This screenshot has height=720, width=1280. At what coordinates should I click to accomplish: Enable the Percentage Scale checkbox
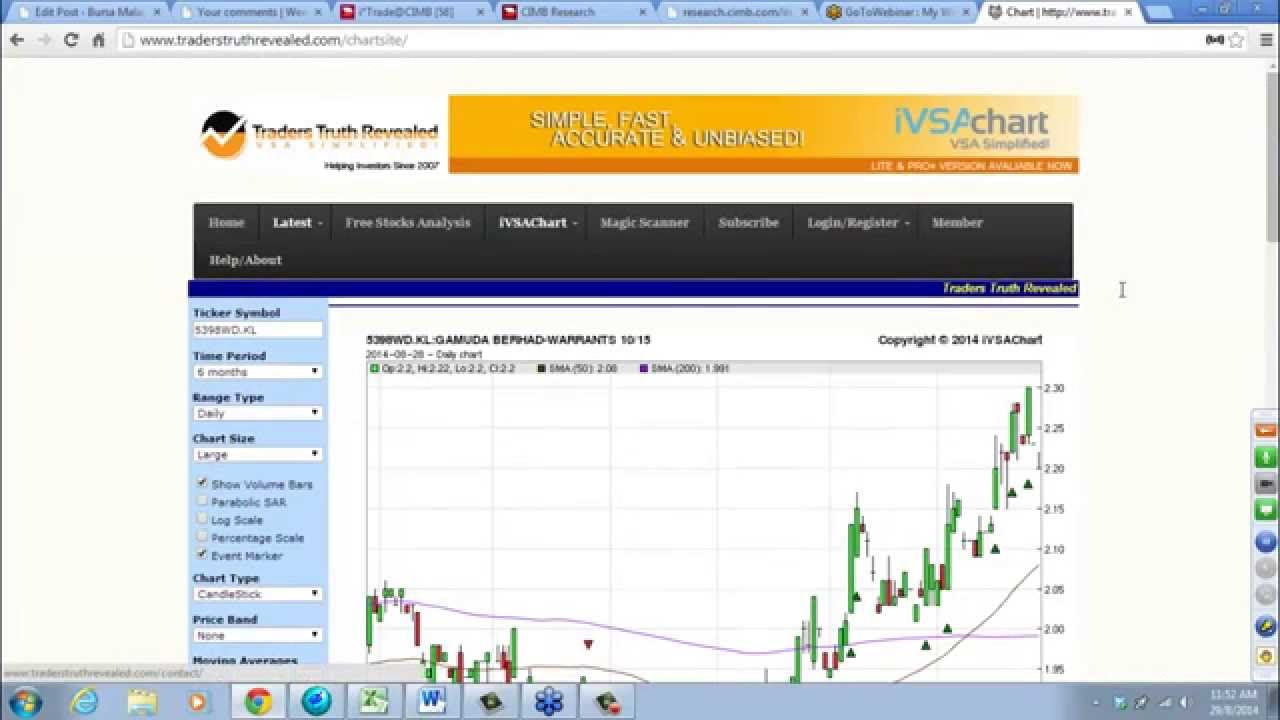point(202,537)
